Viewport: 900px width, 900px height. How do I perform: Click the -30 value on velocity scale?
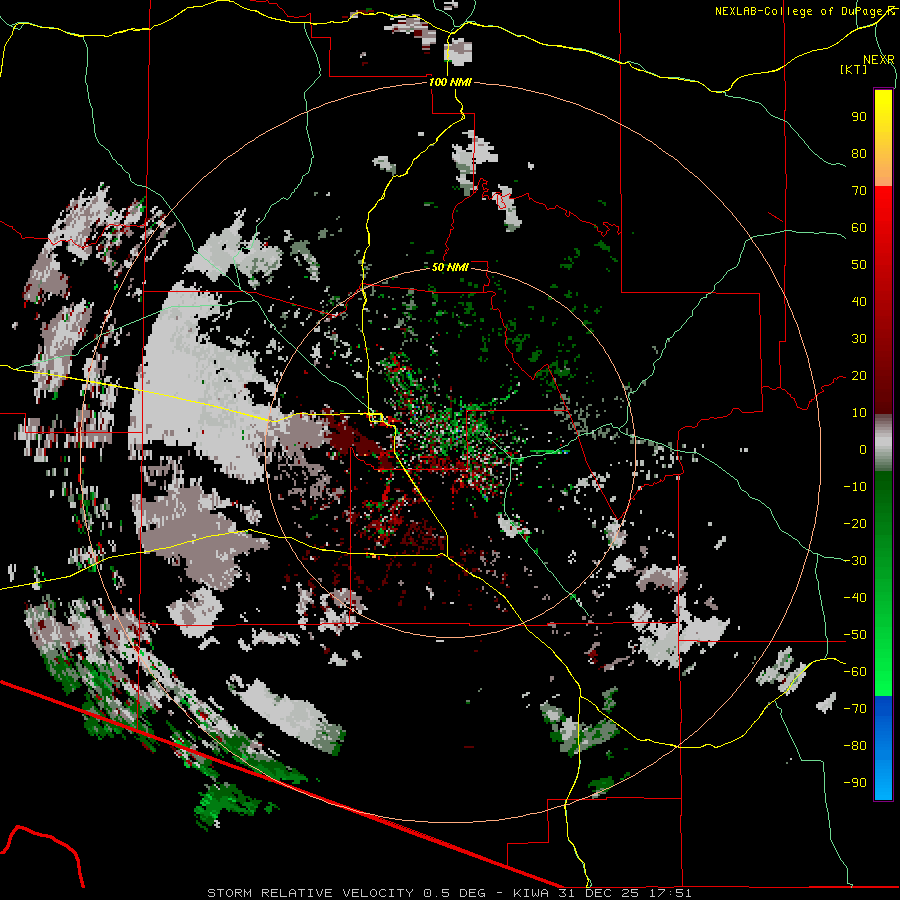(855, 561)
